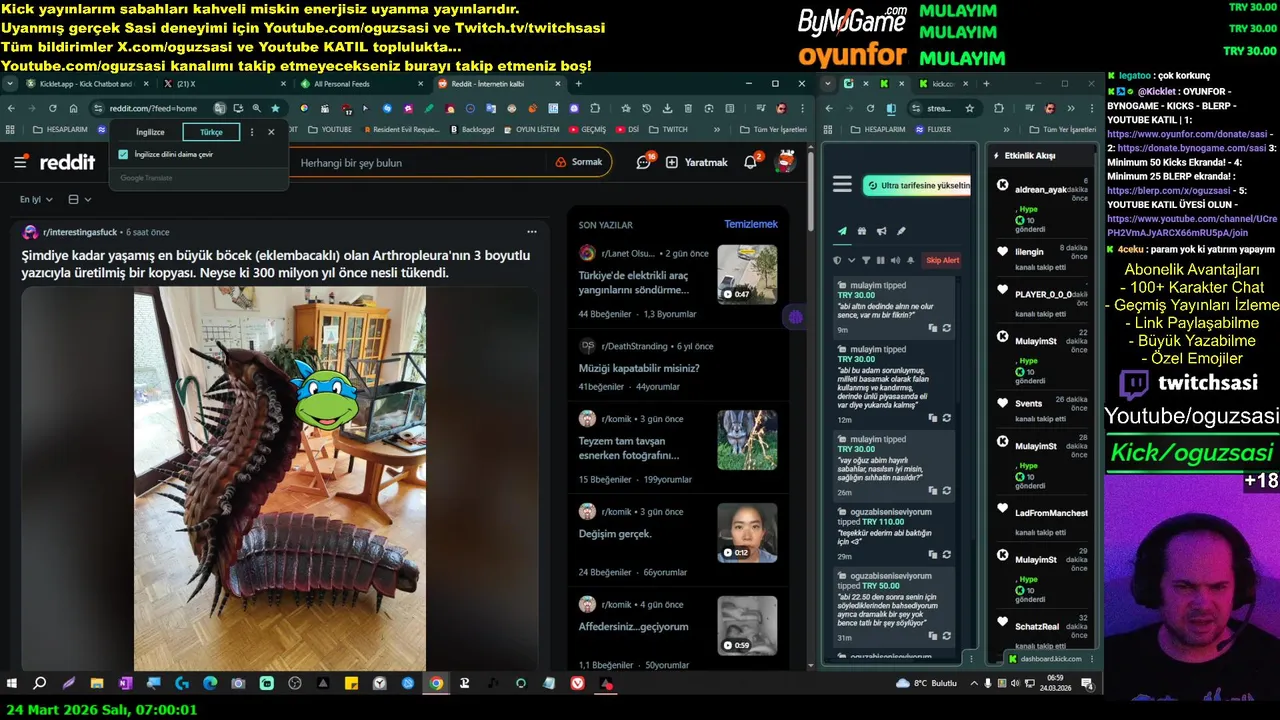Open downloads icon in Reddit window toolbar
The image size is (1280, 720).
tap(667, 108)
